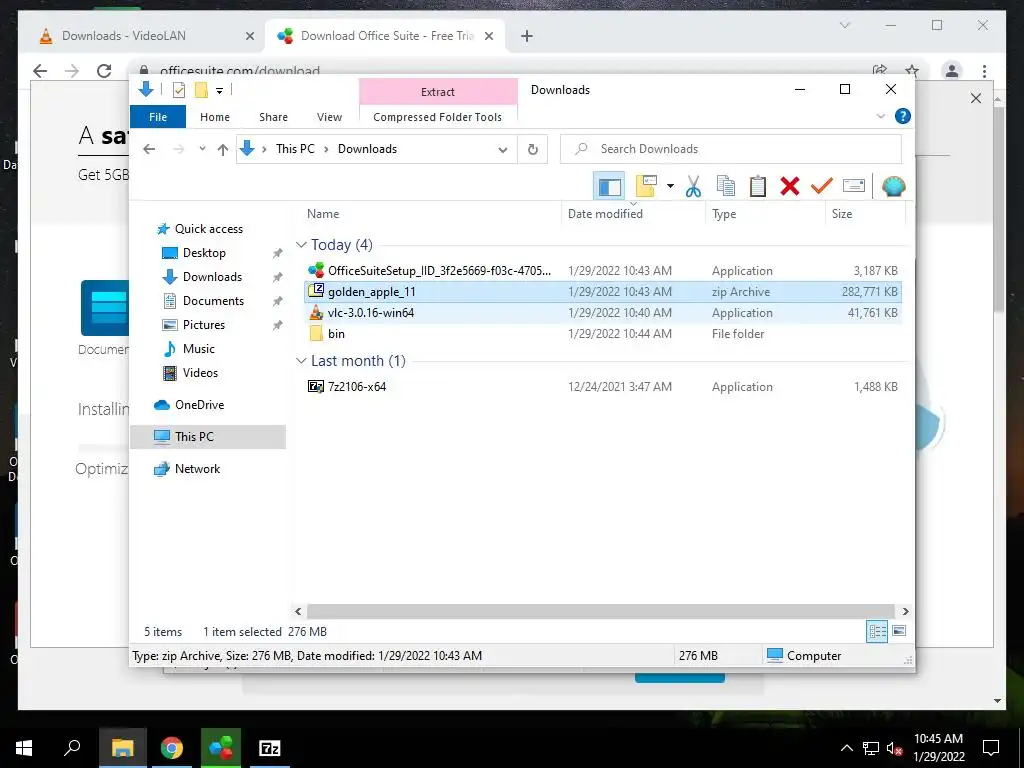Toggle the navigation pane toolbar button
Screen dimensions: 1024x768
point(609,187)
